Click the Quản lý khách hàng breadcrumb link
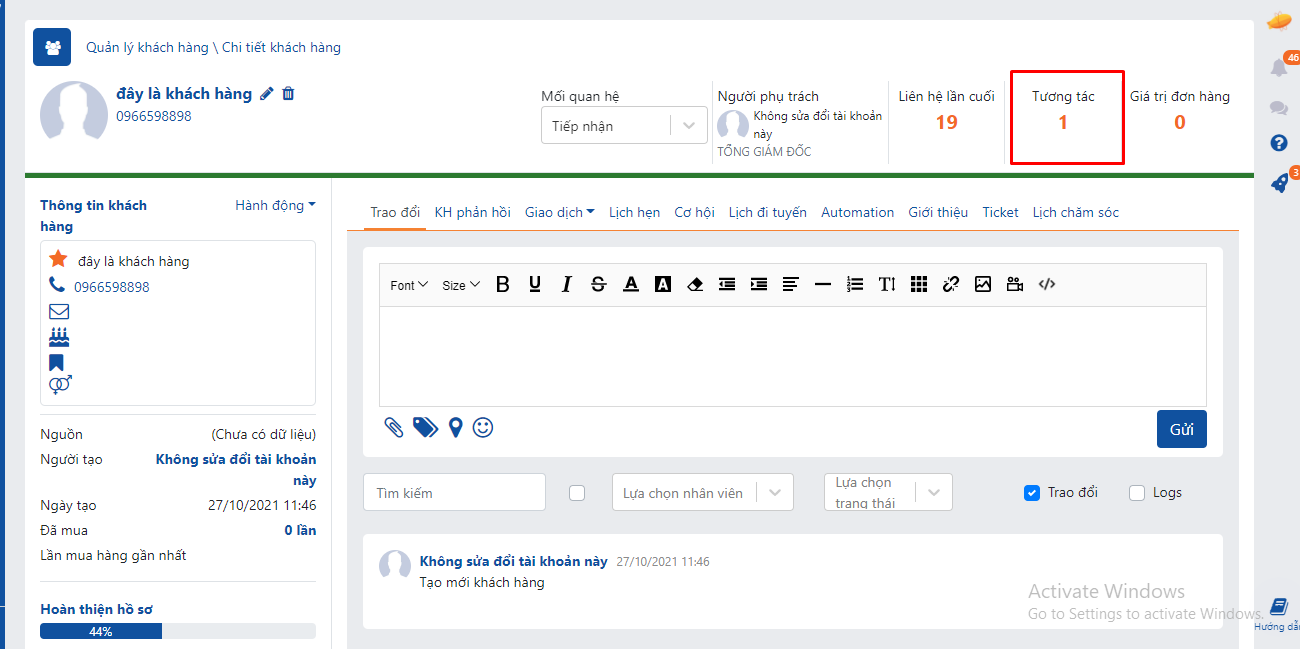This screenshot has height=649, width=1300. 147,47
